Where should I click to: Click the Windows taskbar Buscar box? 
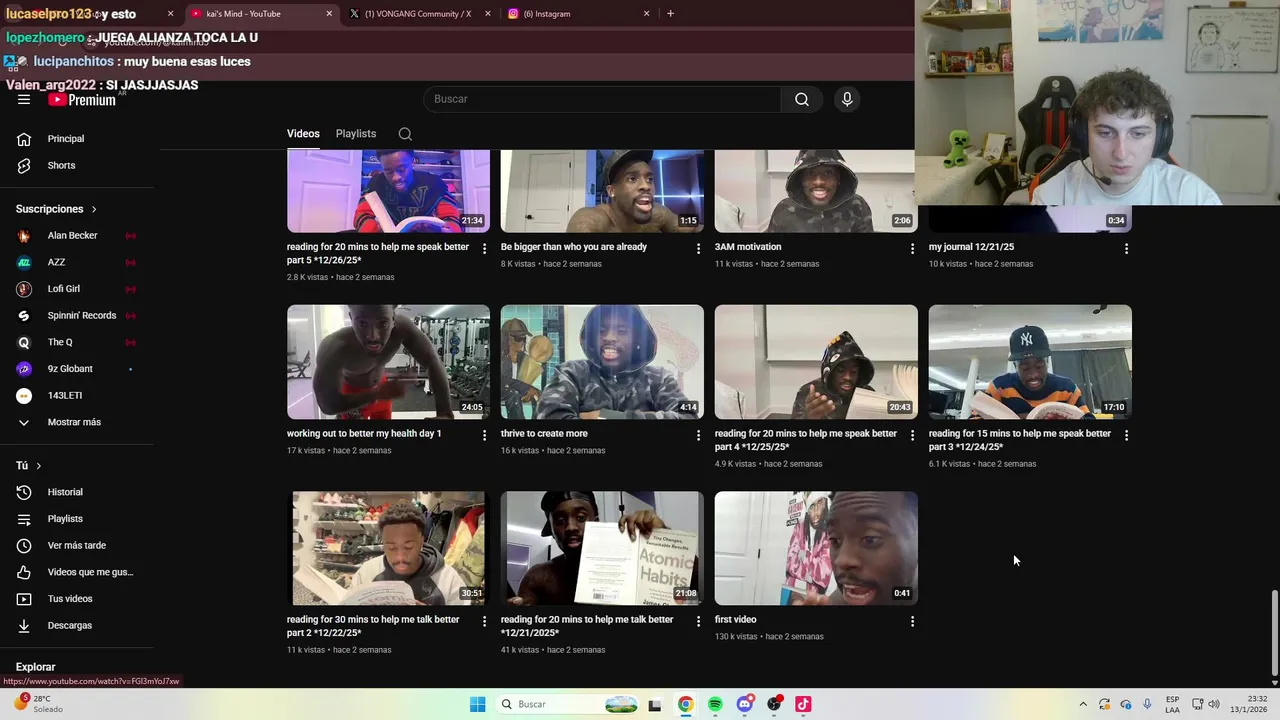[x=568, y=704]
